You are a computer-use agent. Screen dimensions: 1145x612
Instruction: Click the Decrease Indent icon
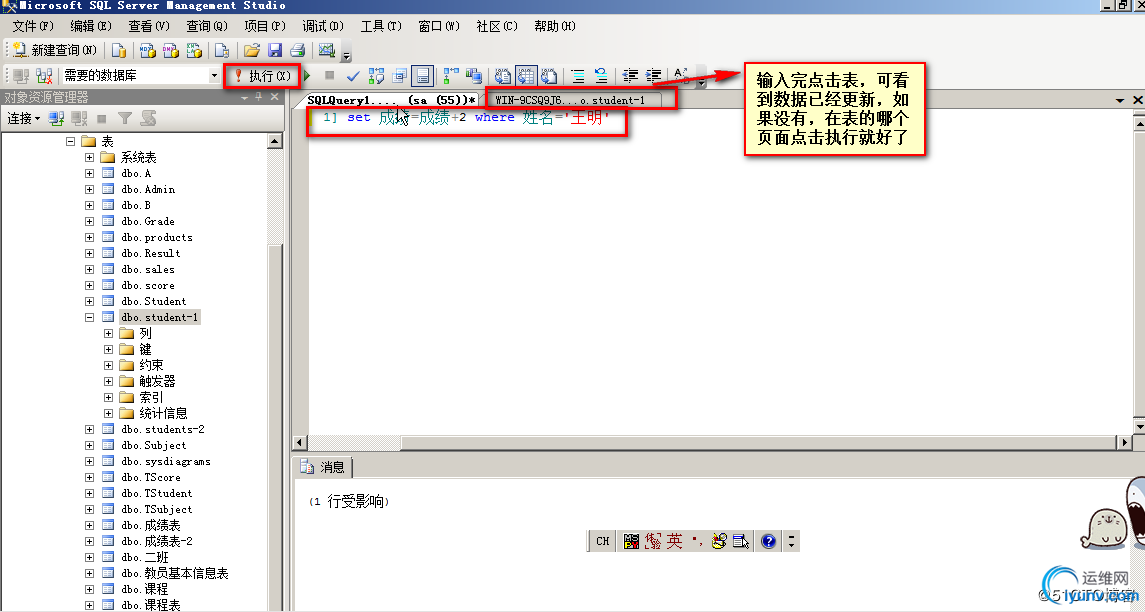(629, 75)
